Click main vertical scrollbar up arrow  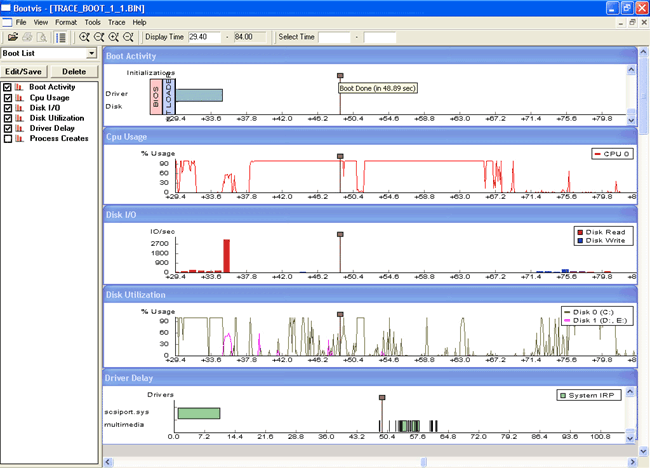[x=643, y=52]
